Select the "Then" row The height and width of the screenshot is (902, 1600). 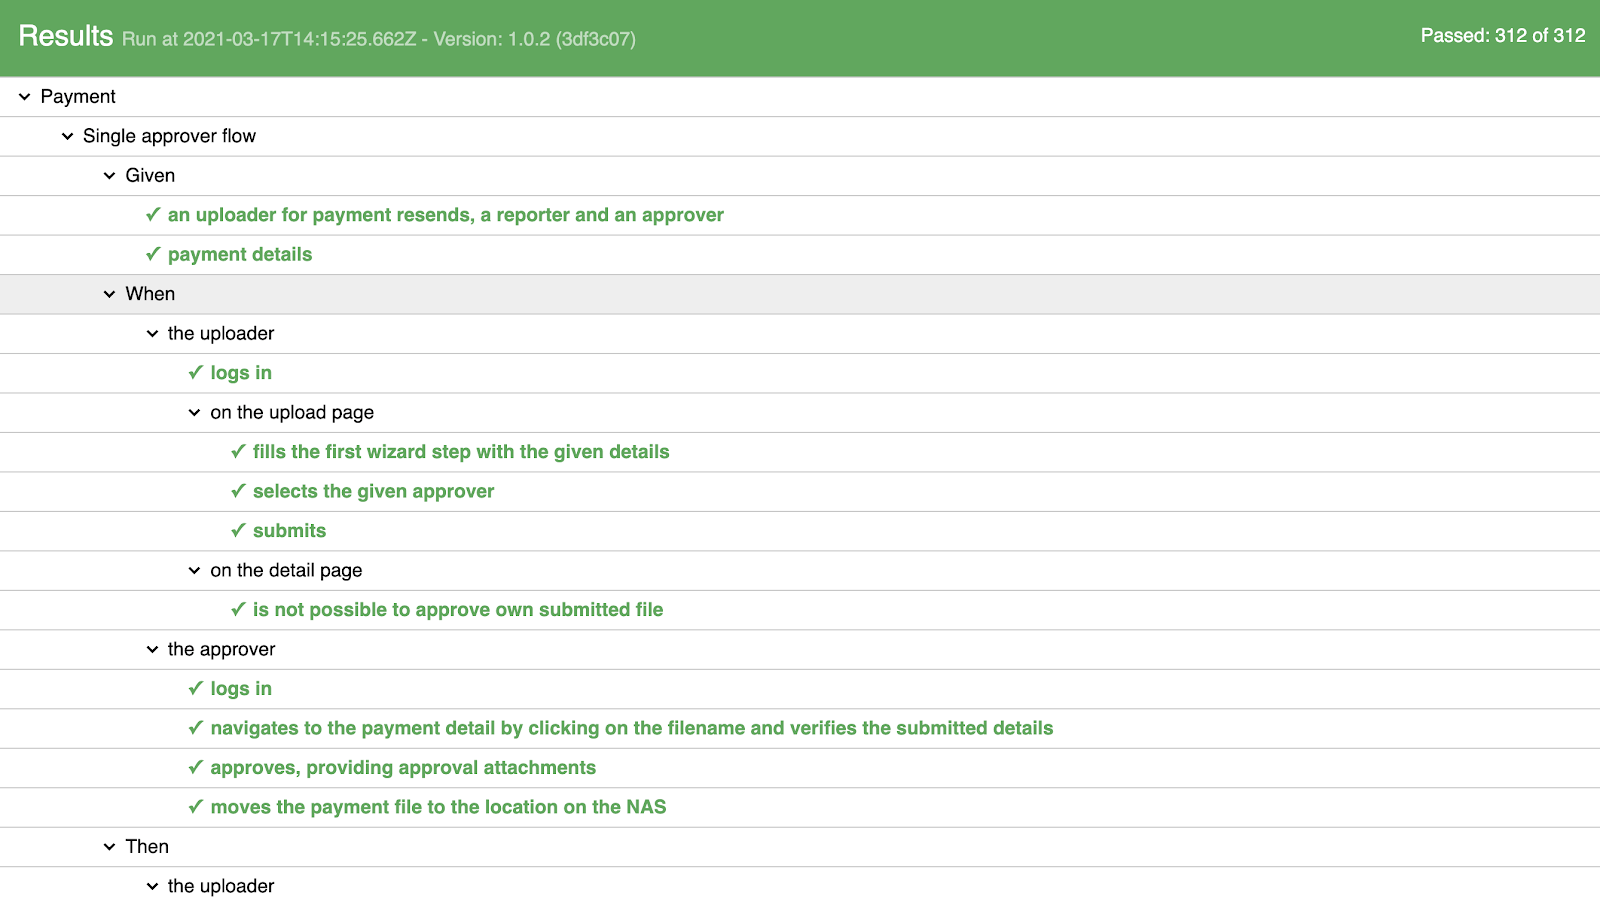pyautogui.click(x=147, y=846)
